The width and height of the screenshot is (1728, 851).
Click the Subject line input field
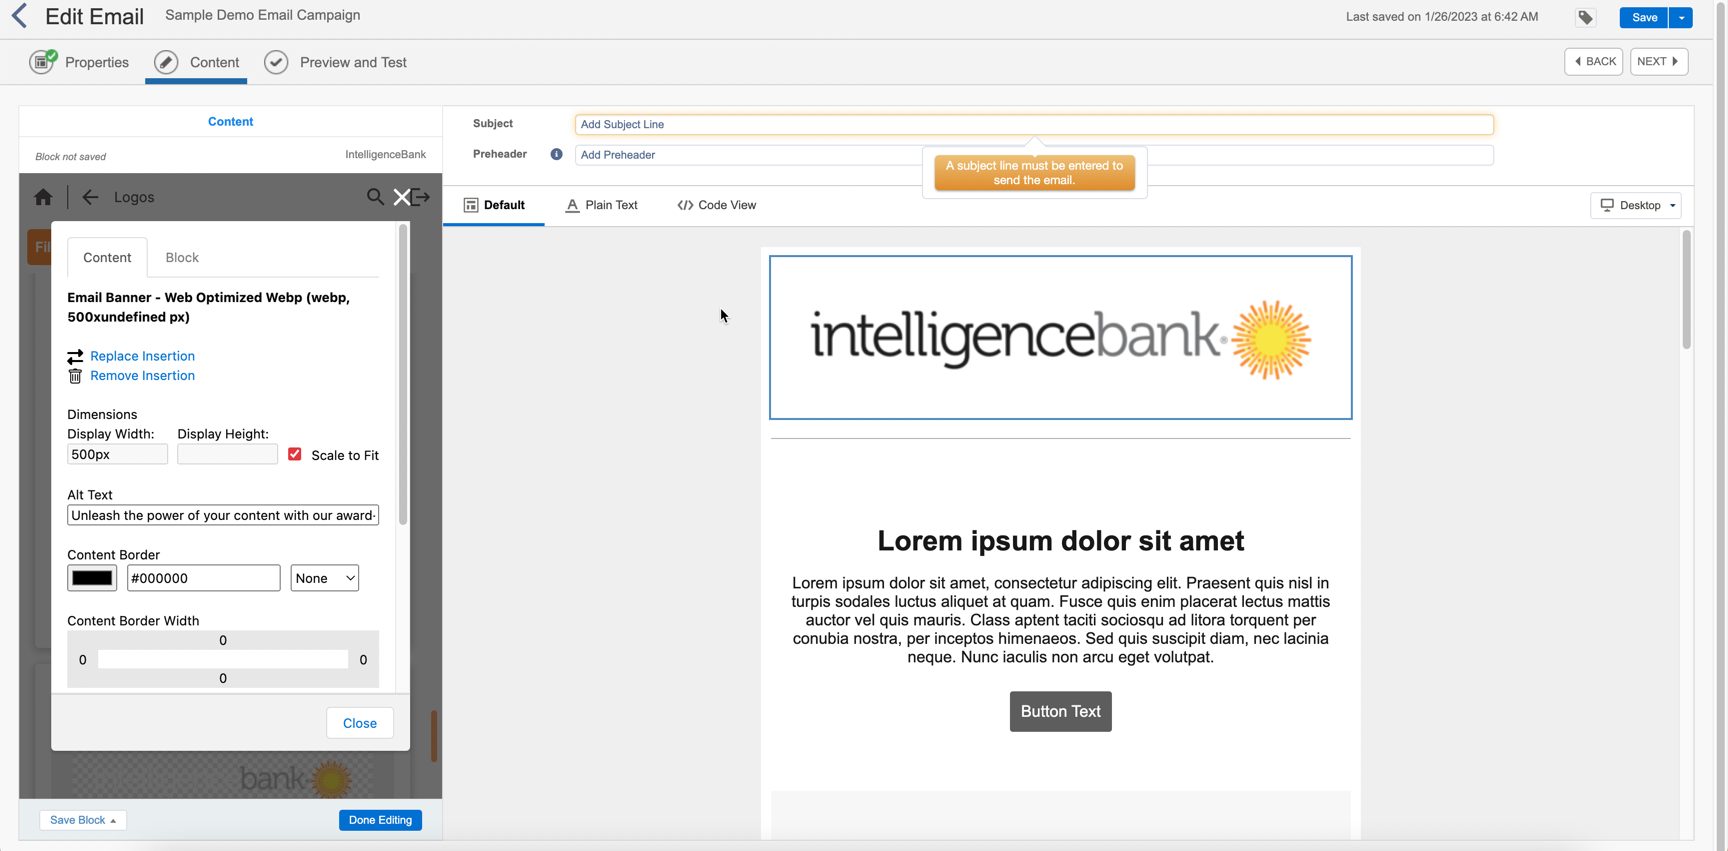(1034, 124)
